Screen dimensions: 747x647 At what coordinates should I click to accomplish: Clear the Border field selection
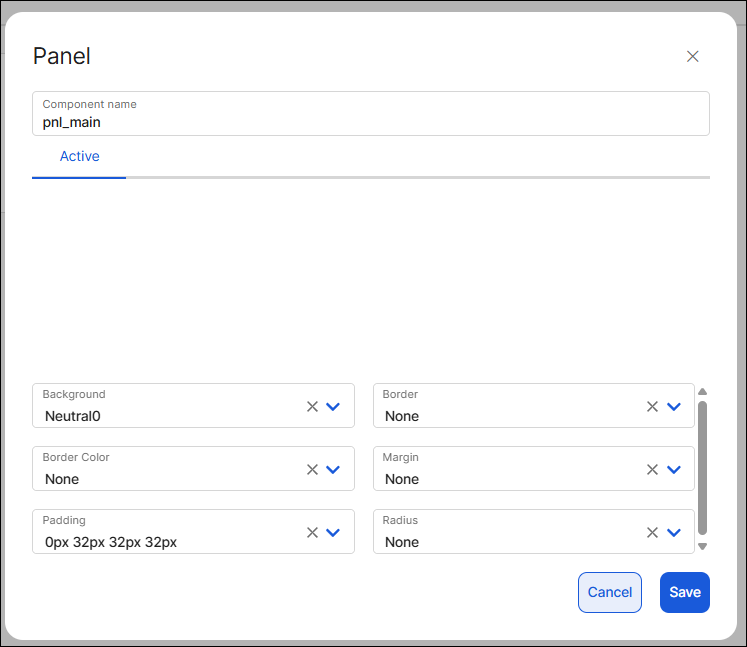[652, 406]
